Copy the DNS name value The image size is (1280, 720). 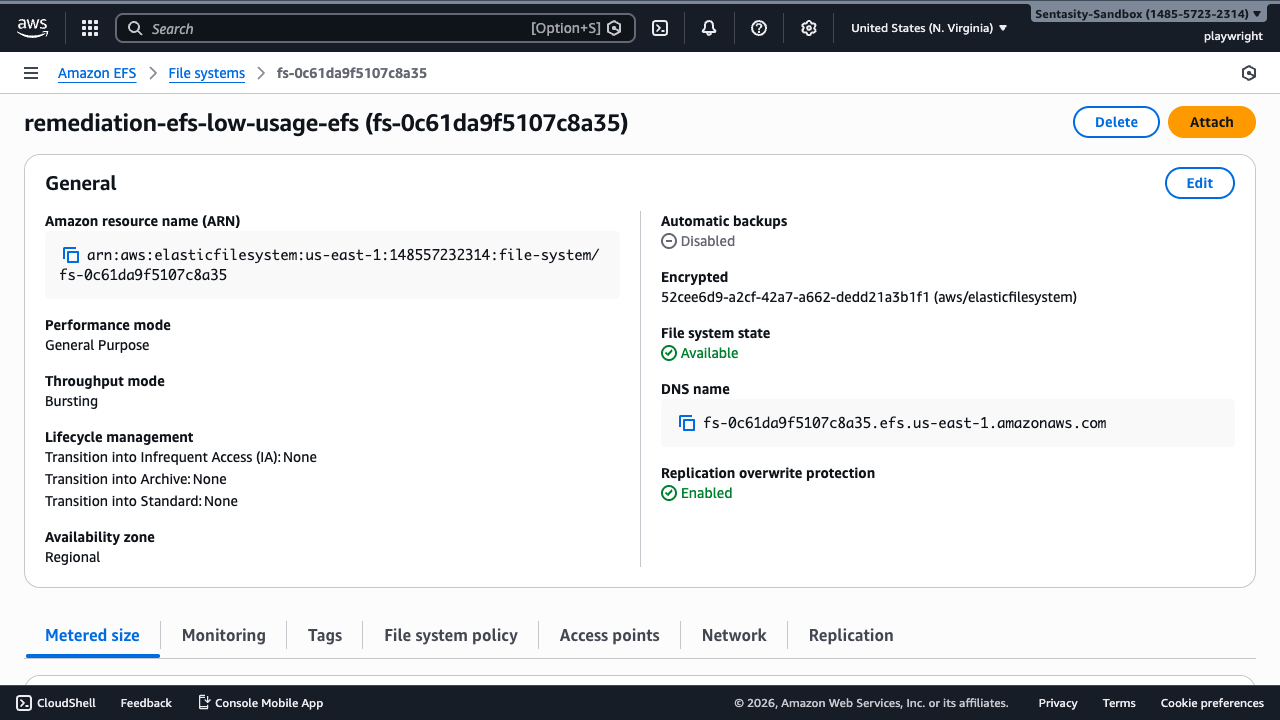pyautogui.click(x=687, y=423)
